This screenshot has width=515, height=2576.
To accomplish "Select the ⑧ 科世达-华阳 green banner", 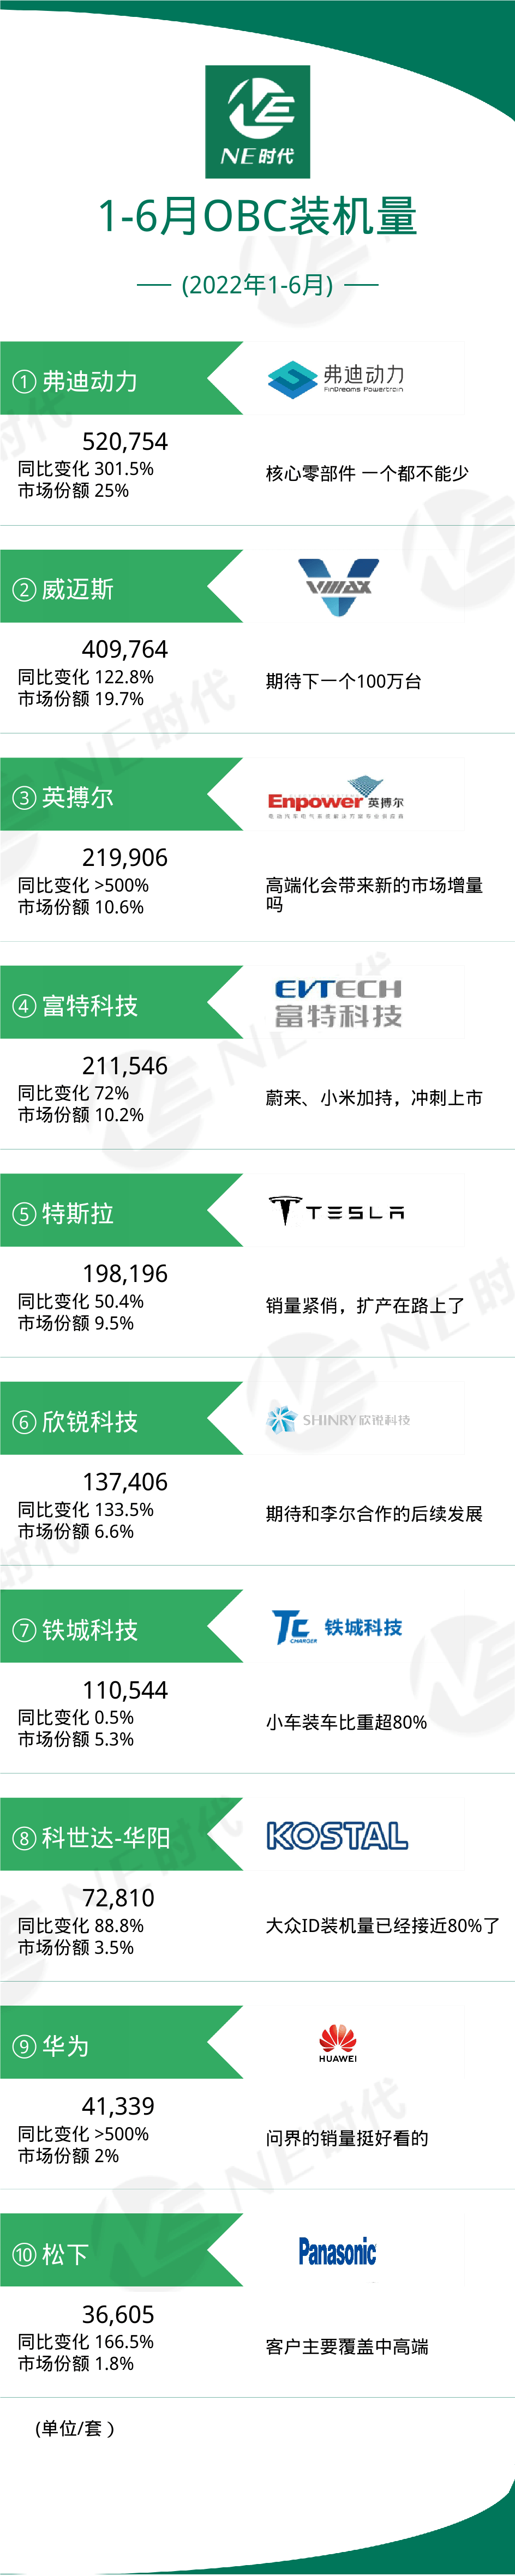I will point(121,1835).
